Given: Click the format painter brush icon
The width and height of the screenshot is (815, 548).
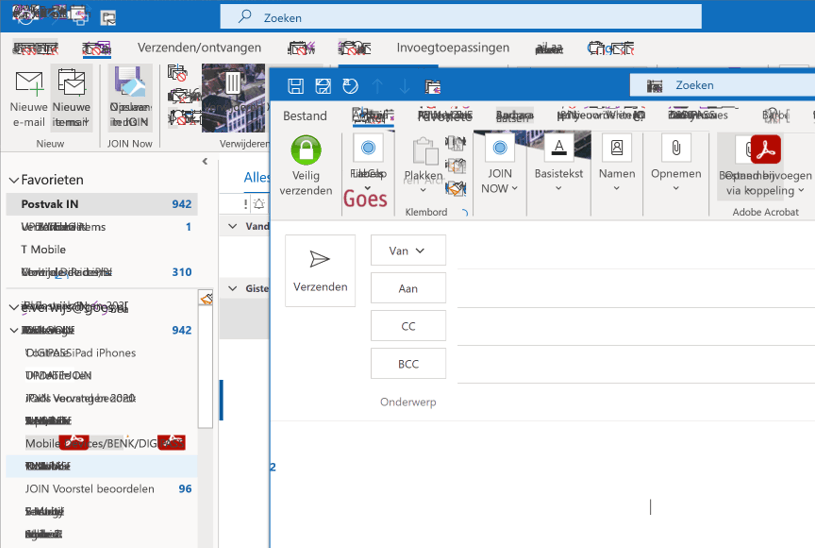Looking at the screenshot, I should click(x=455, y=188).
